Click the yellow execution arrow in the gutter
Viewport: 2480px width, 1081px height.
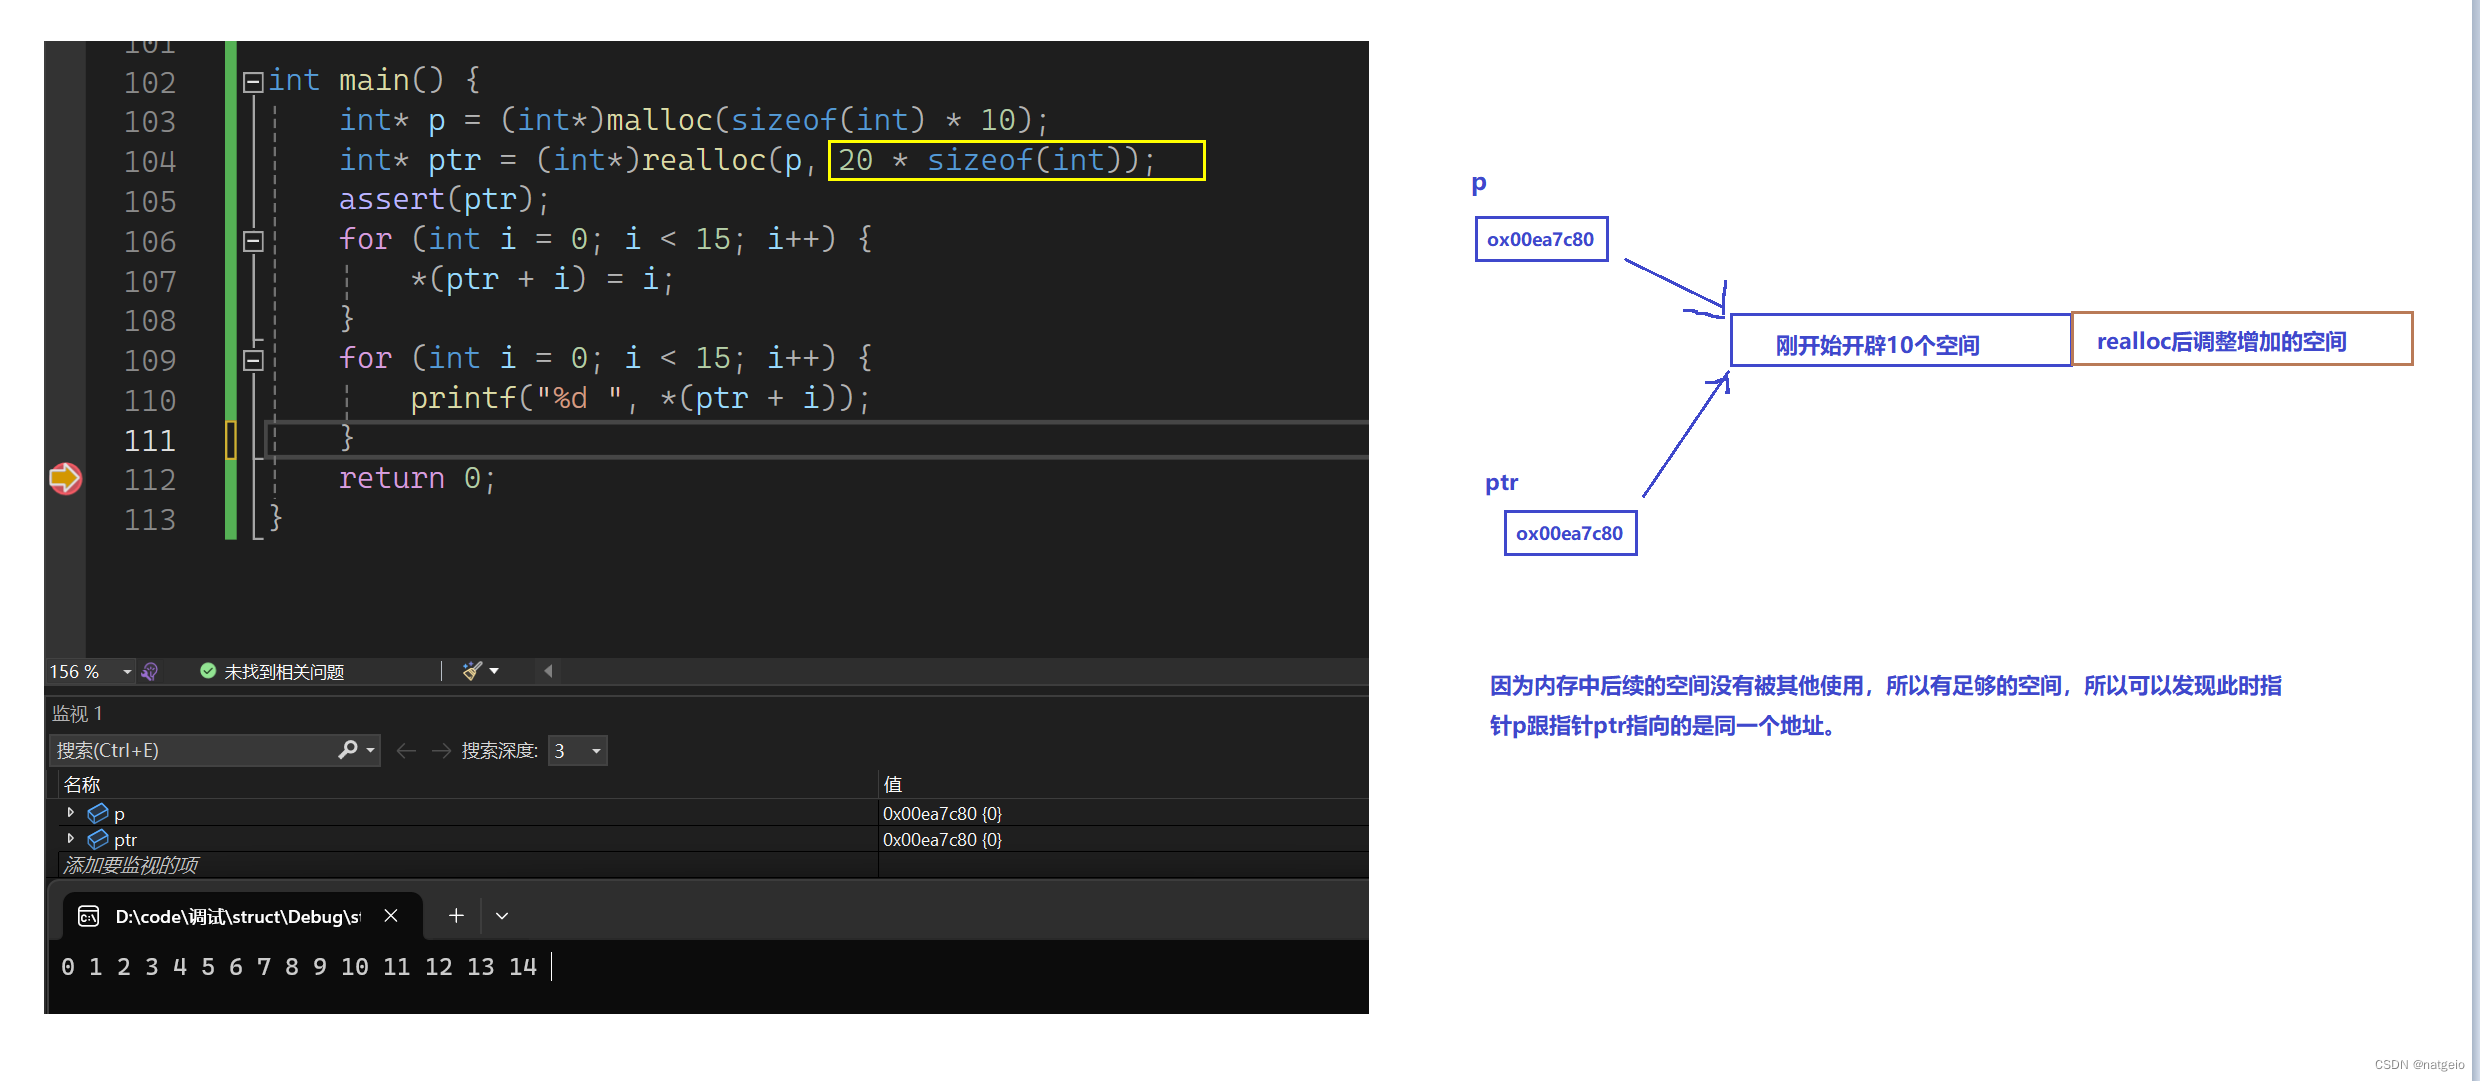coord(65,478)
